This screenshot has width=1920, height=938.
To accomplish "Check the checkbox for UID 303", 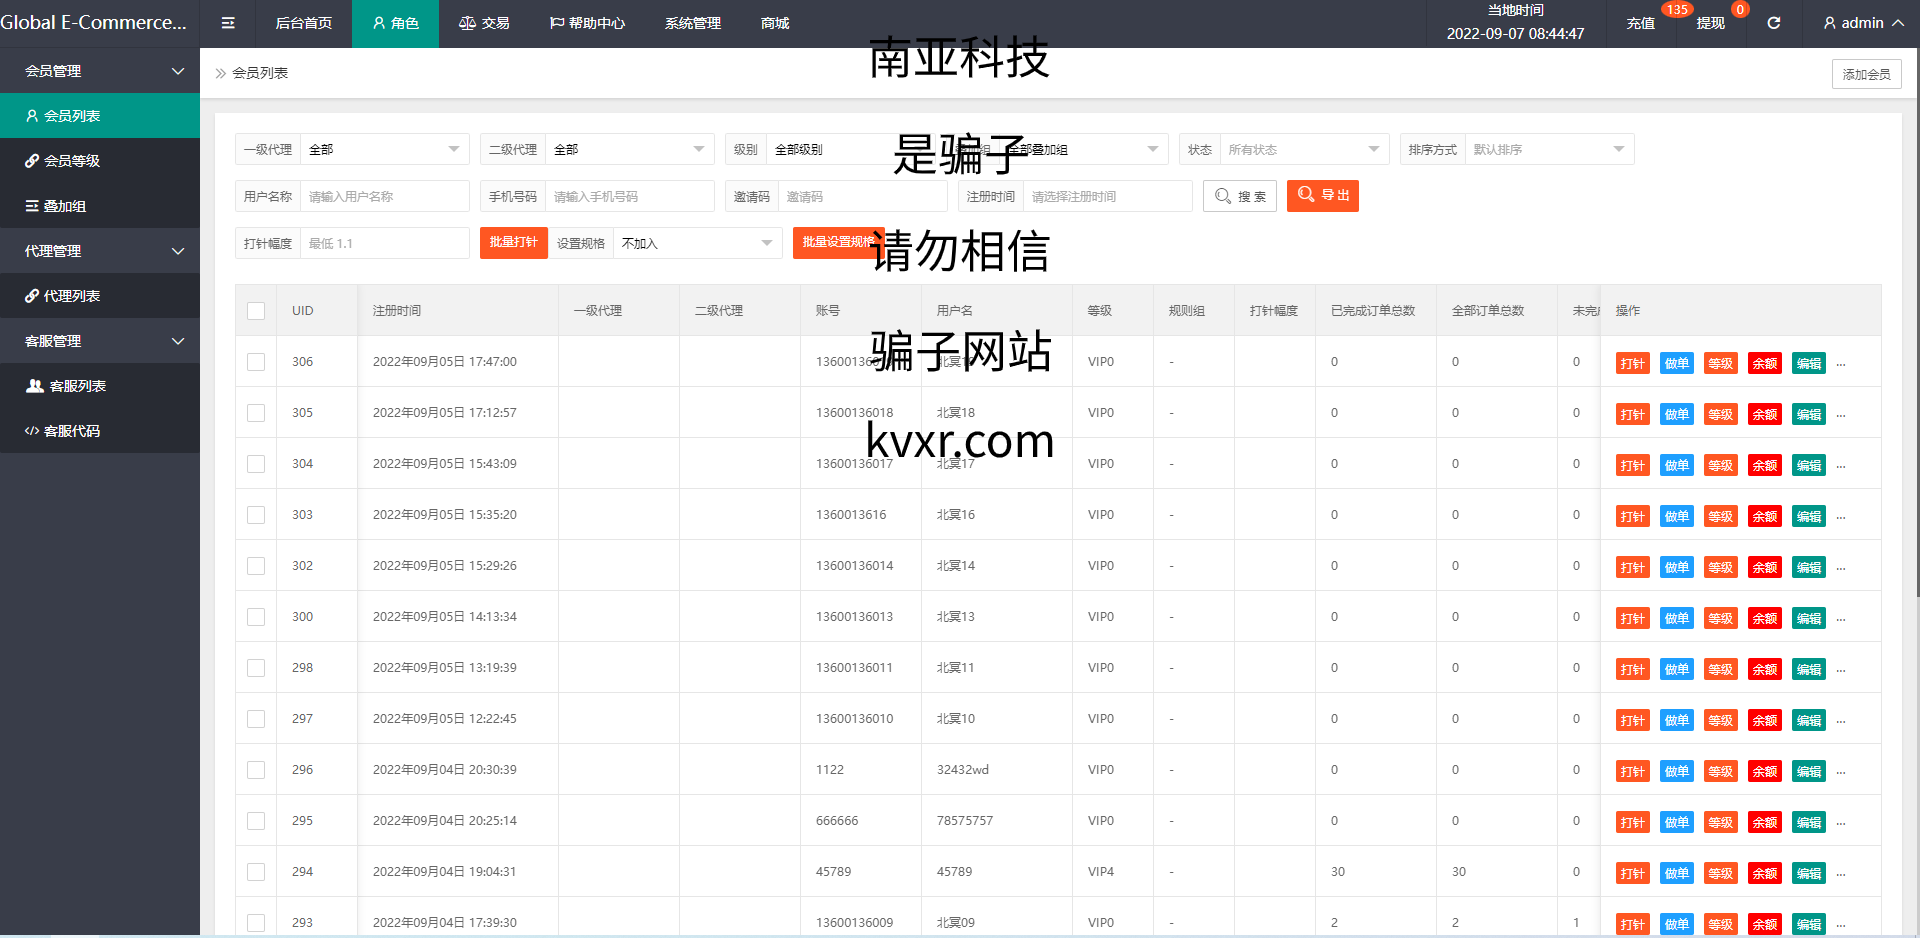I will click(x=256, y=515).
